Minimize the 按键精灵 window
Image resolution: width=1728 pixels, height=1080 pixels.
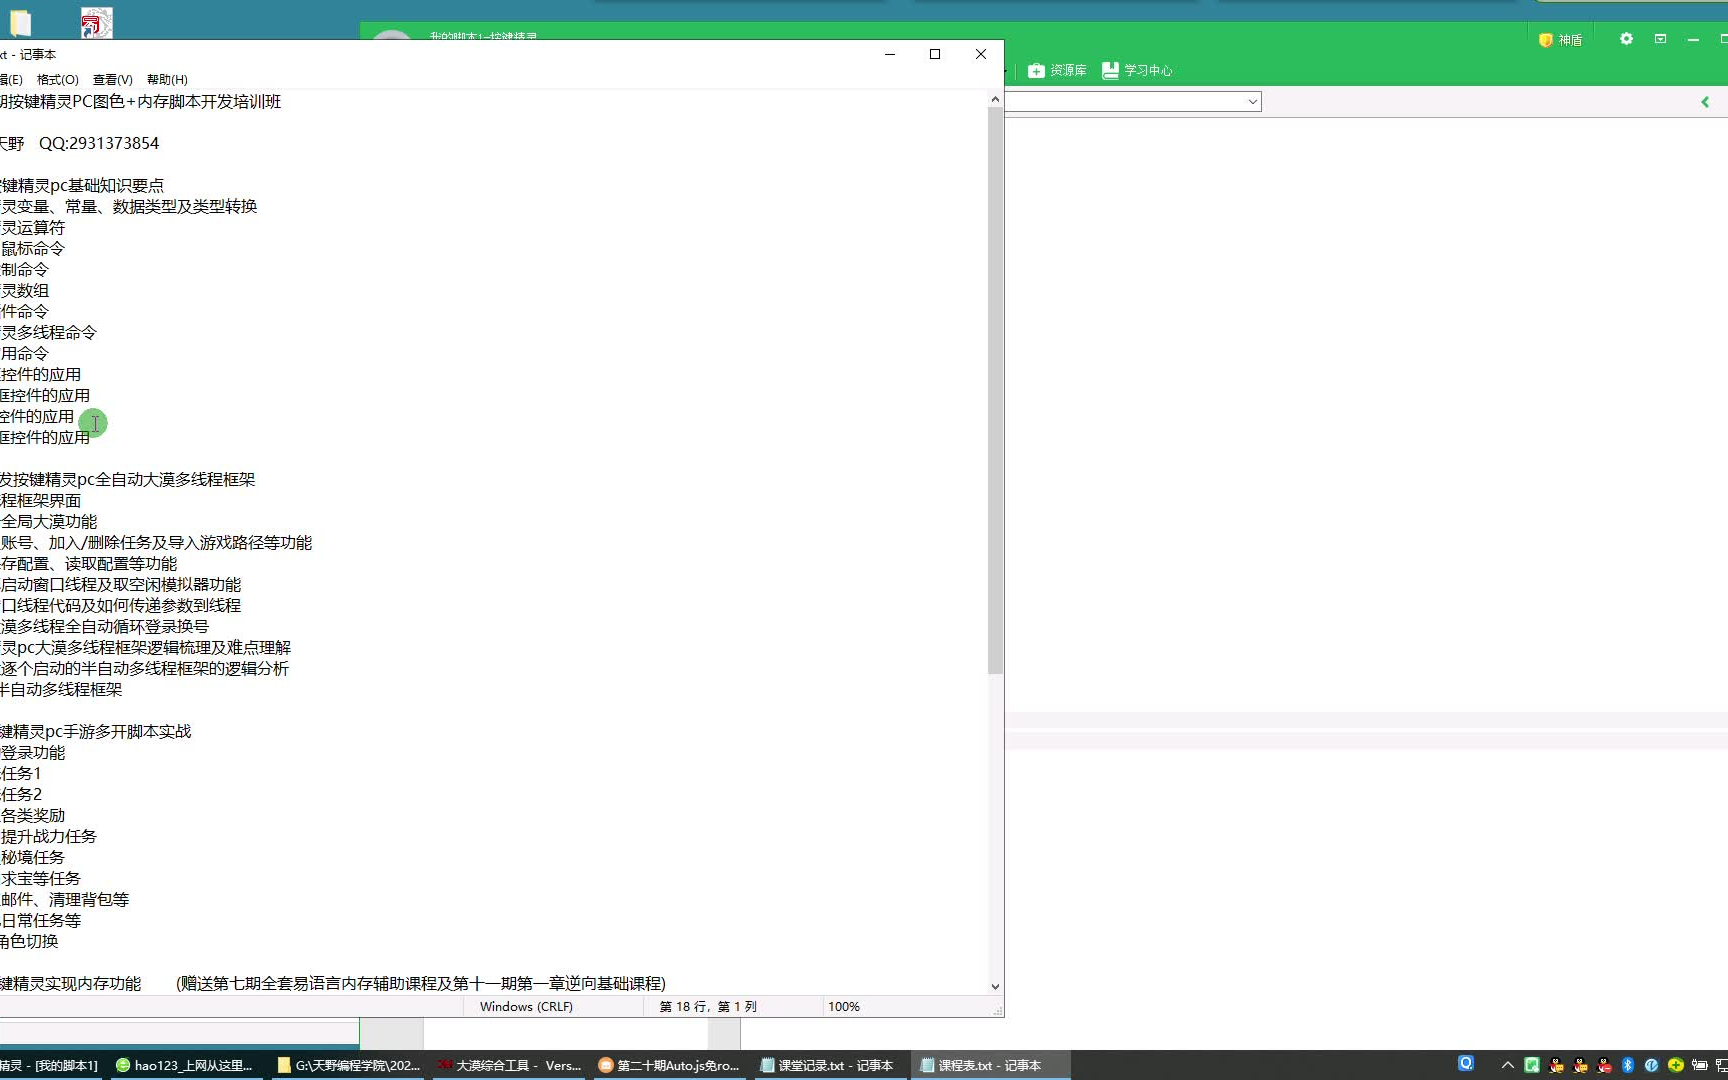1693,39
